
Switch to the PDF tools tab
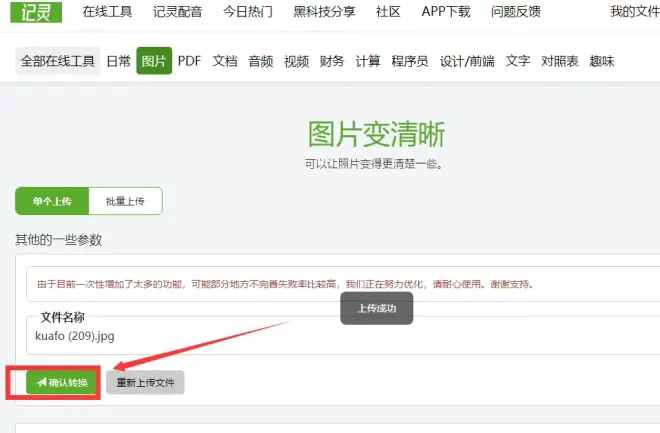coord(189,61)
